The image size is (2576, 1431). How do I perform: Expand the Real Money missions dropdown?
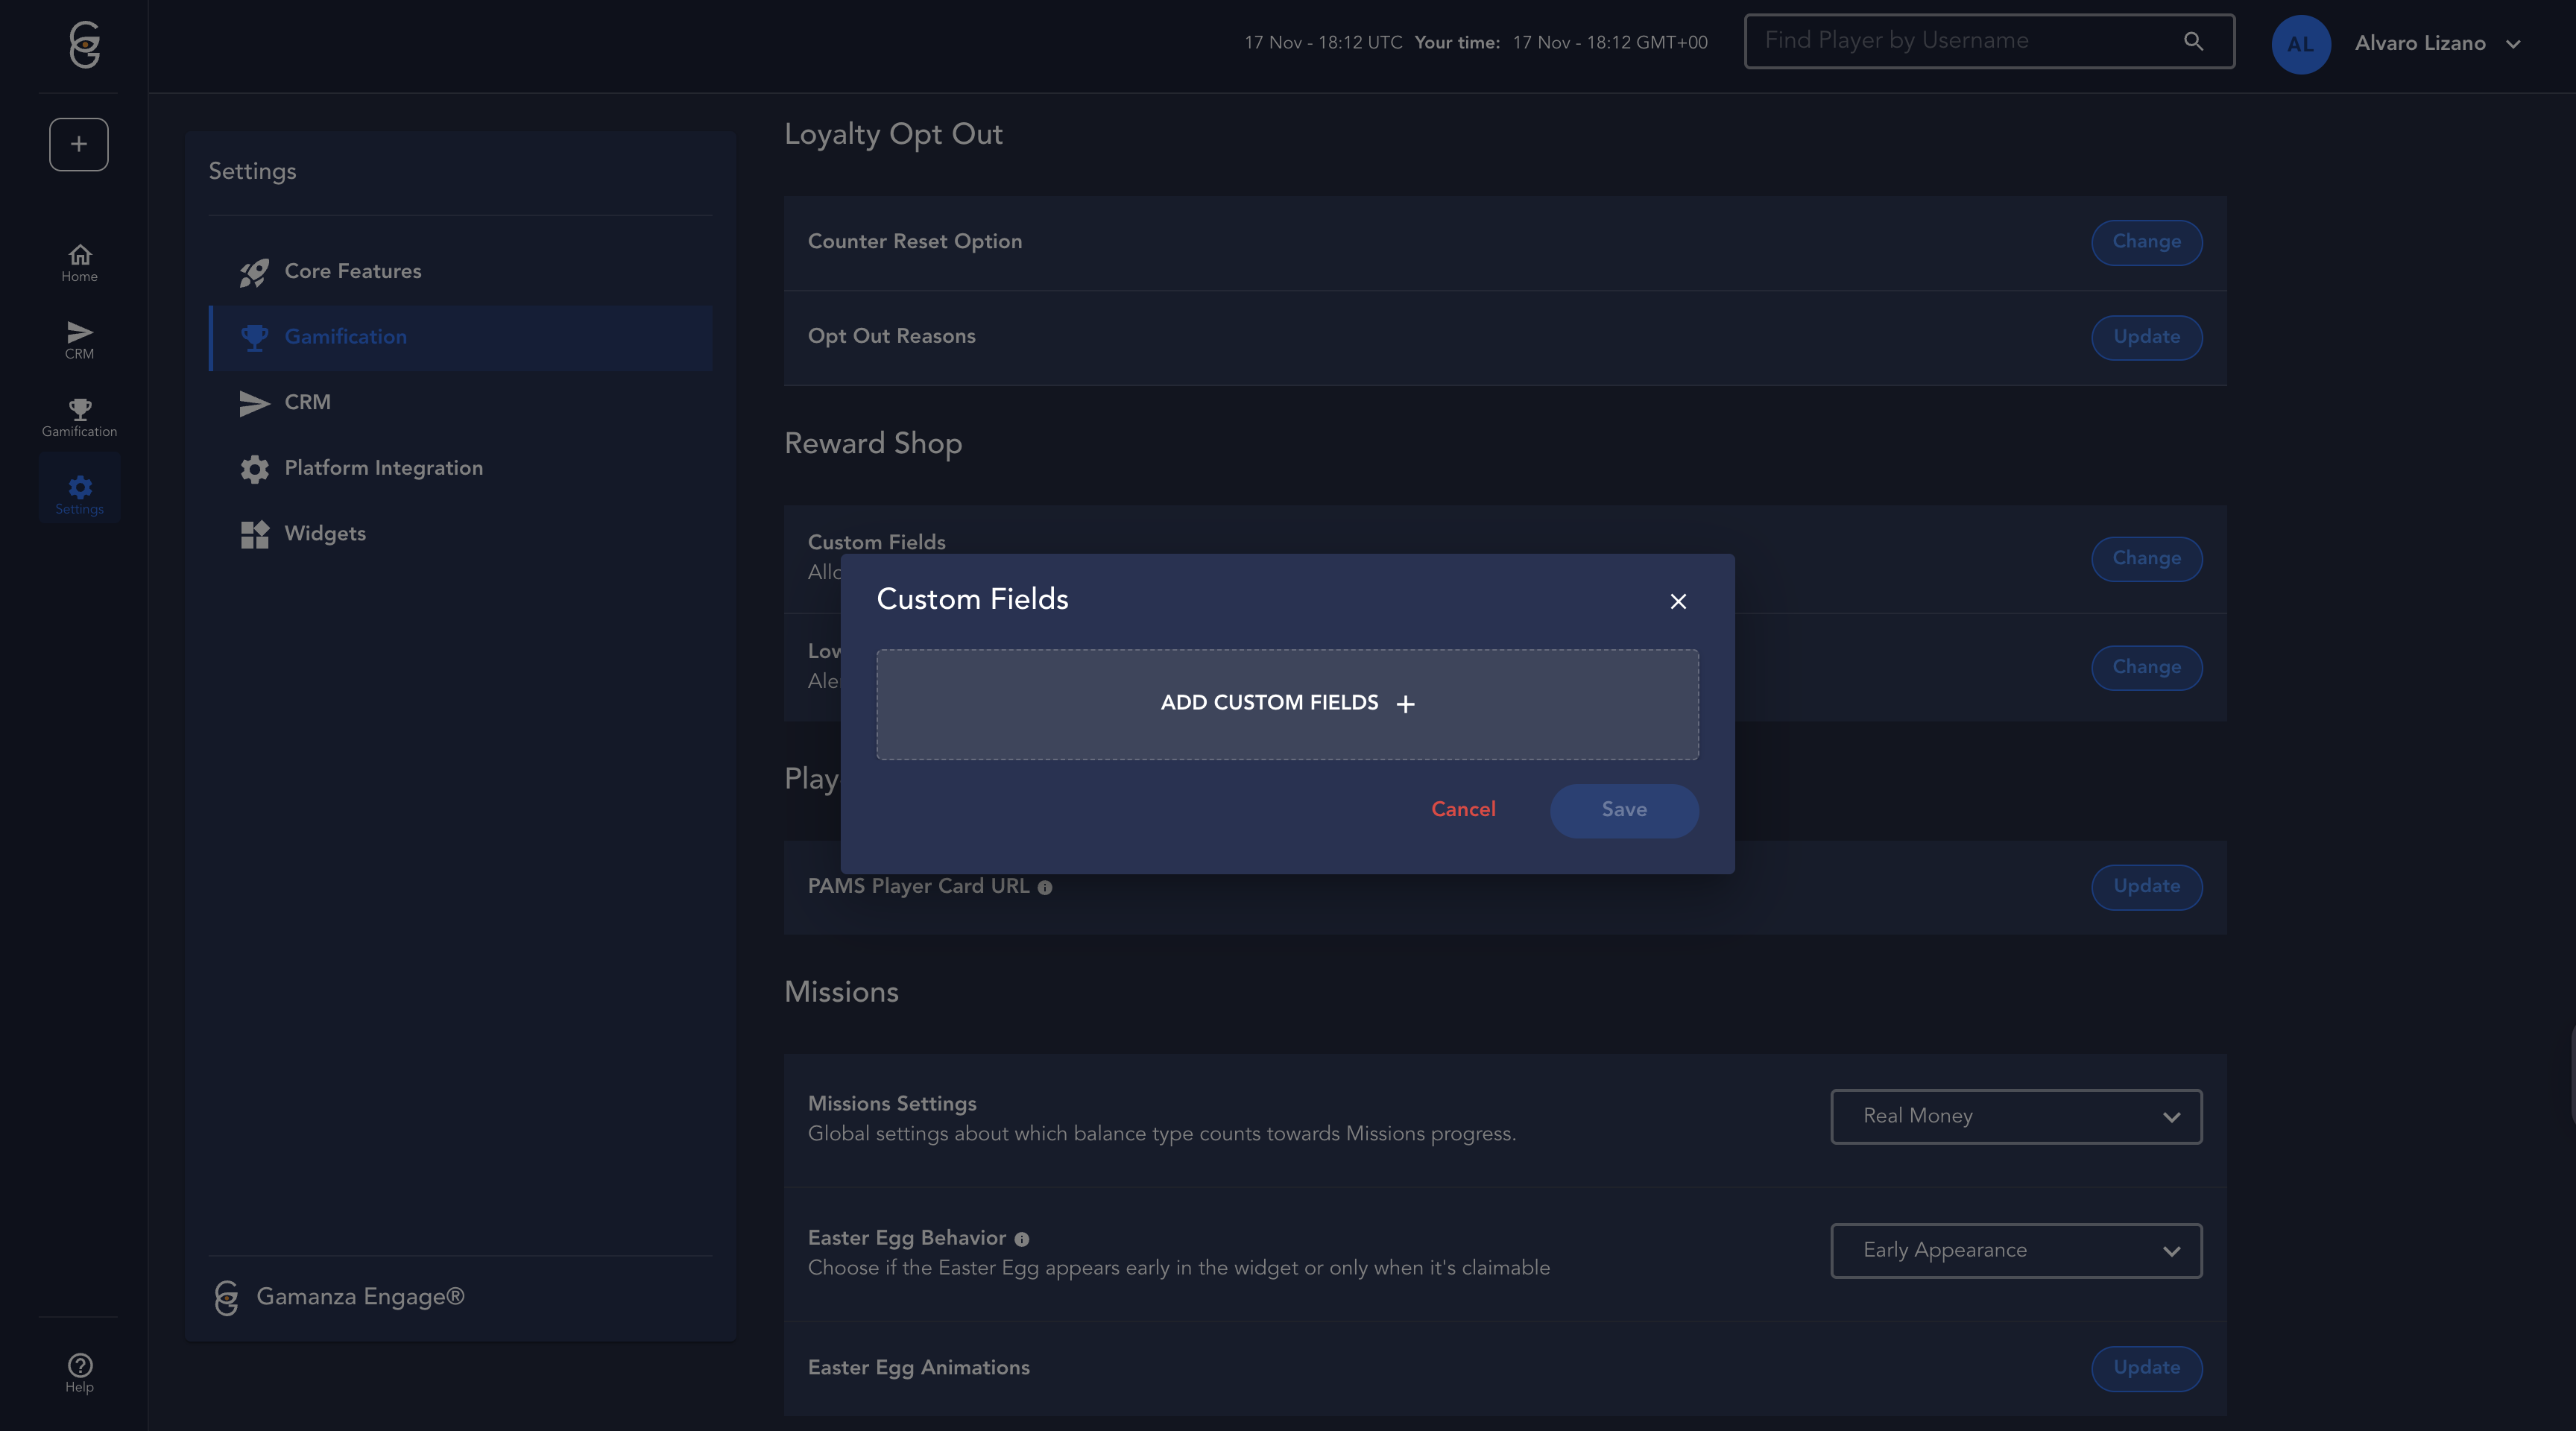point(2016,1116)
